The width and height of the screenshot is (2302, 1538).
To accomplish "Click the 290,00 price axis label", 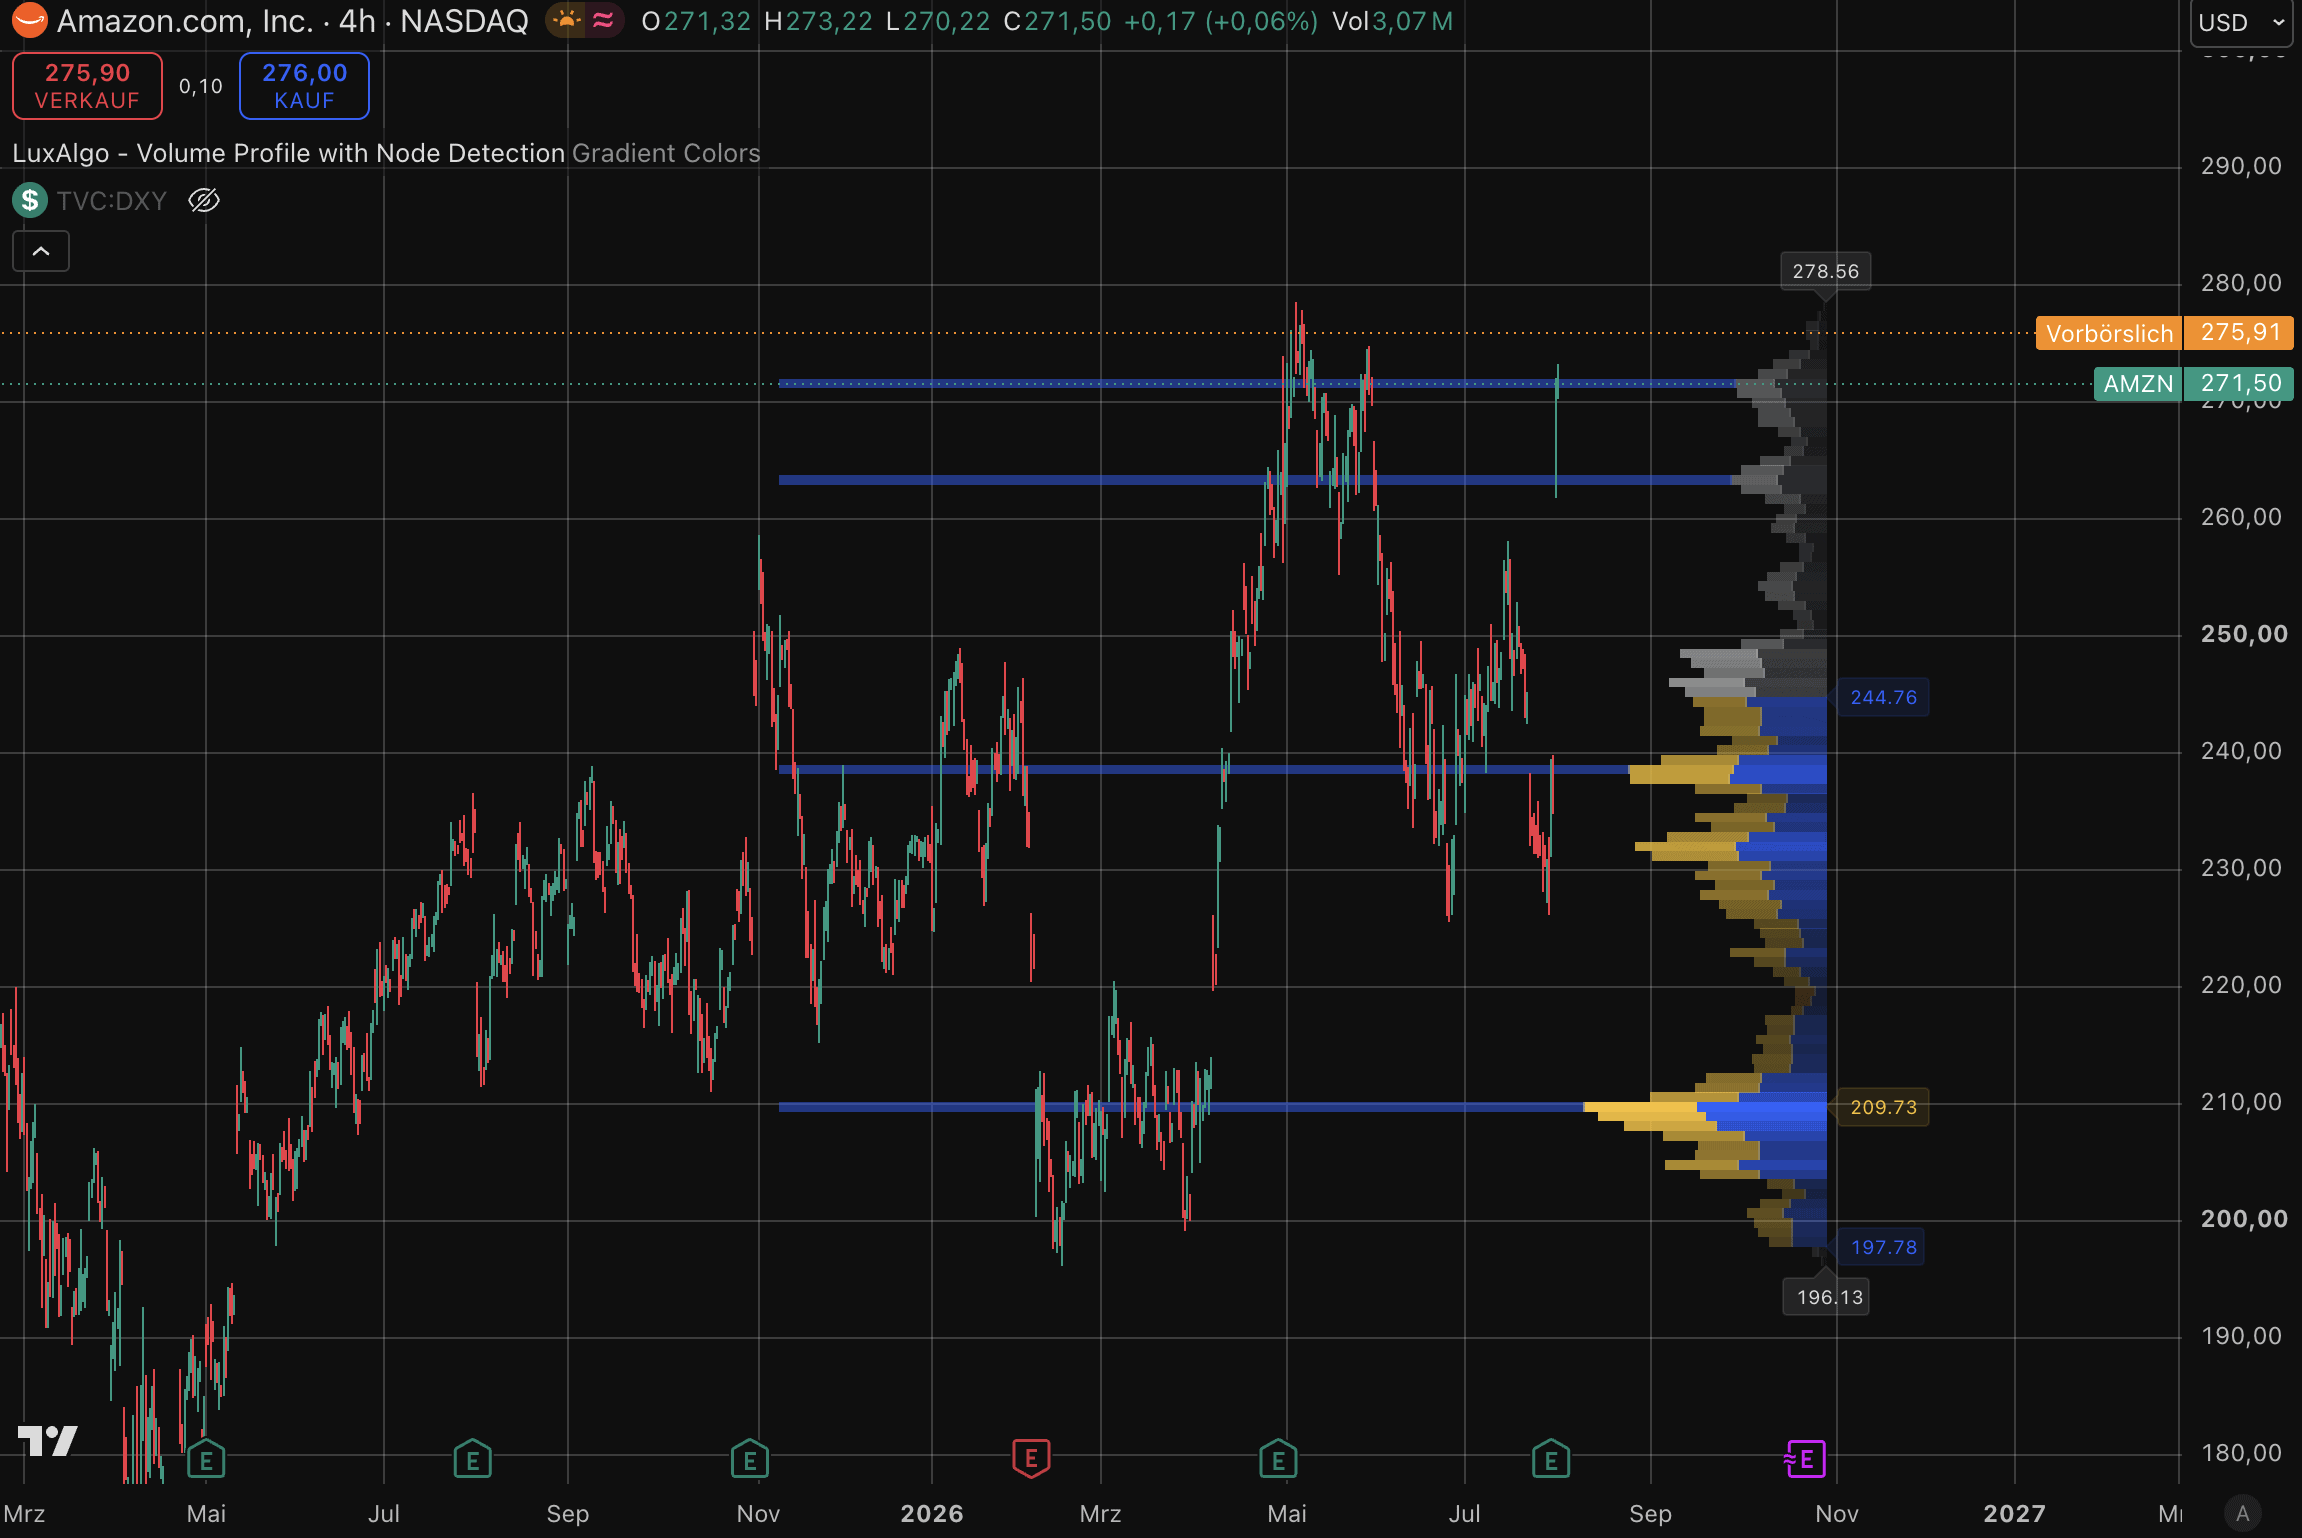I will pos(2241,166).
